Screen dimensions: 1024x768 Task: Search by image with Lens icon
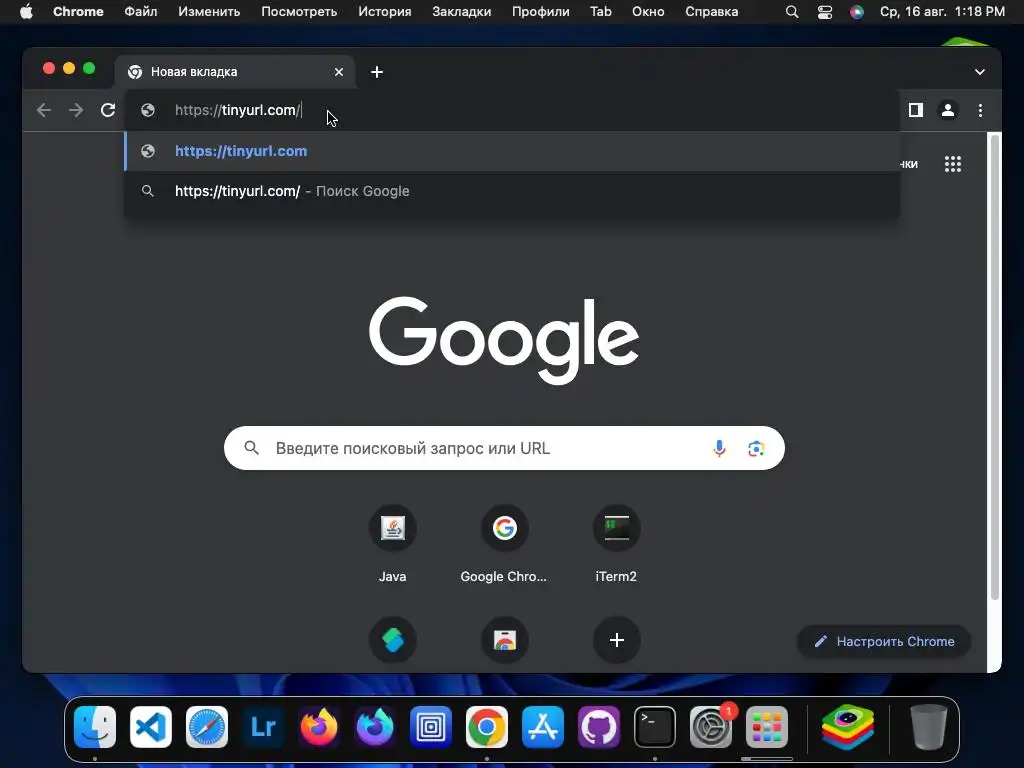tap(756, 448)
